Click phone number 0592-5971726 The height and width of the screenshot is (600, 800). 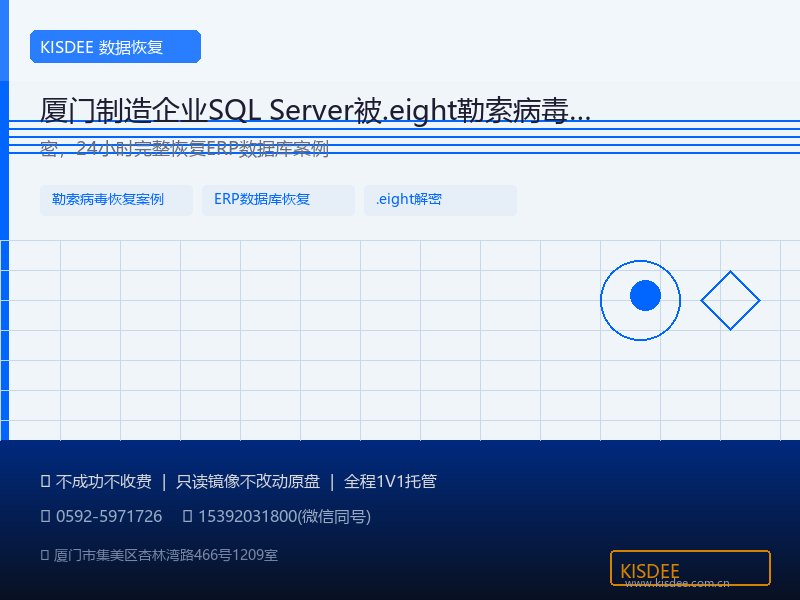[109, 516]
